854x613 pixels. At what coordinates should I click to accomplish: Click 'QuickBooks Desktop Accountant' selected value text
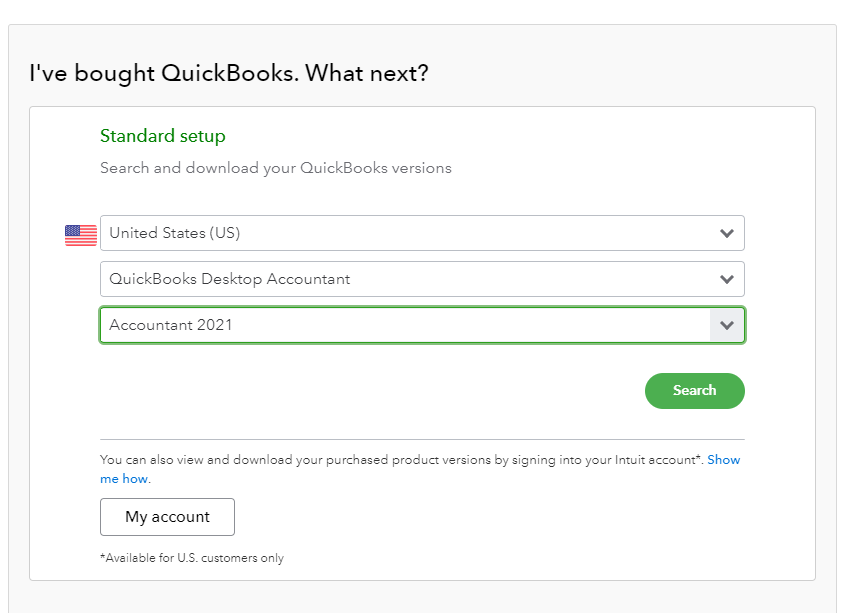[230, 279]
